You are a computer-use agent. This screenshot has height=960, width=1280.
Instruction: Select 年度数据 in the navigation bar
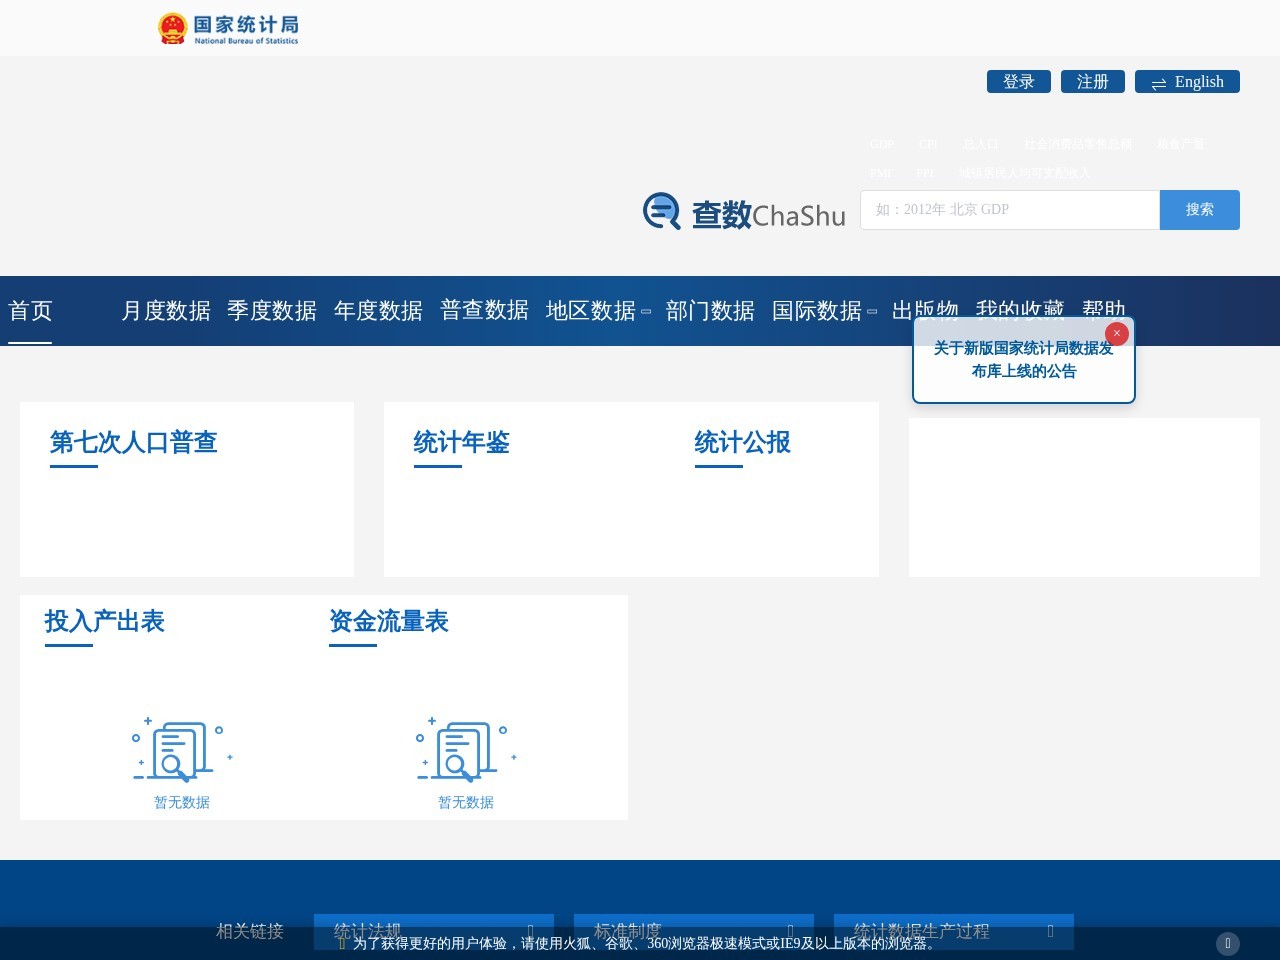click(378, 311)
